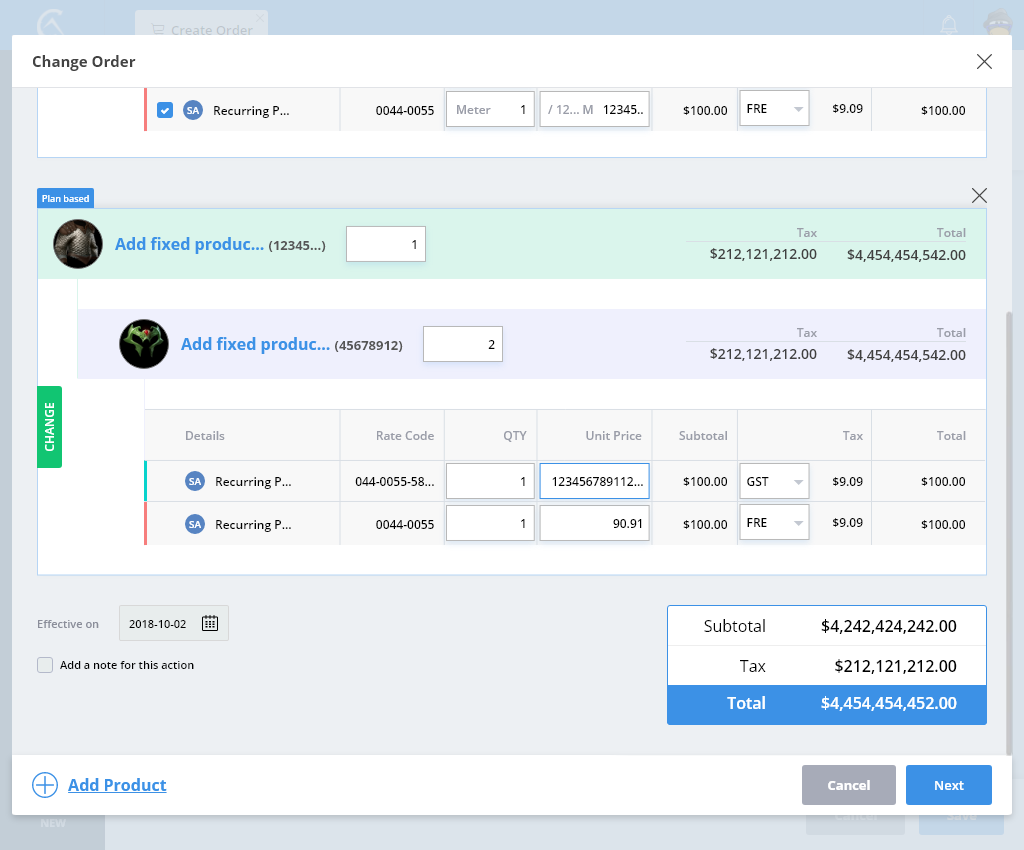Image resolution: width=1024 pixels, height=850 pixels.
Task: Click the green mask product thumbnail
Action: click(x=144, y=344)
